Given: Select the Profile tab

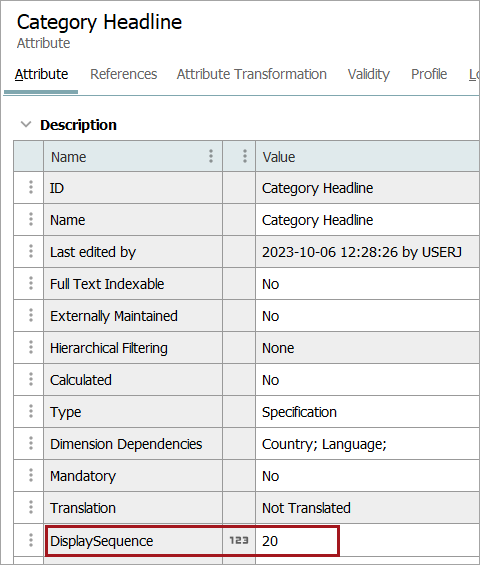Looking at the screenshot, I should pos(429,74).
